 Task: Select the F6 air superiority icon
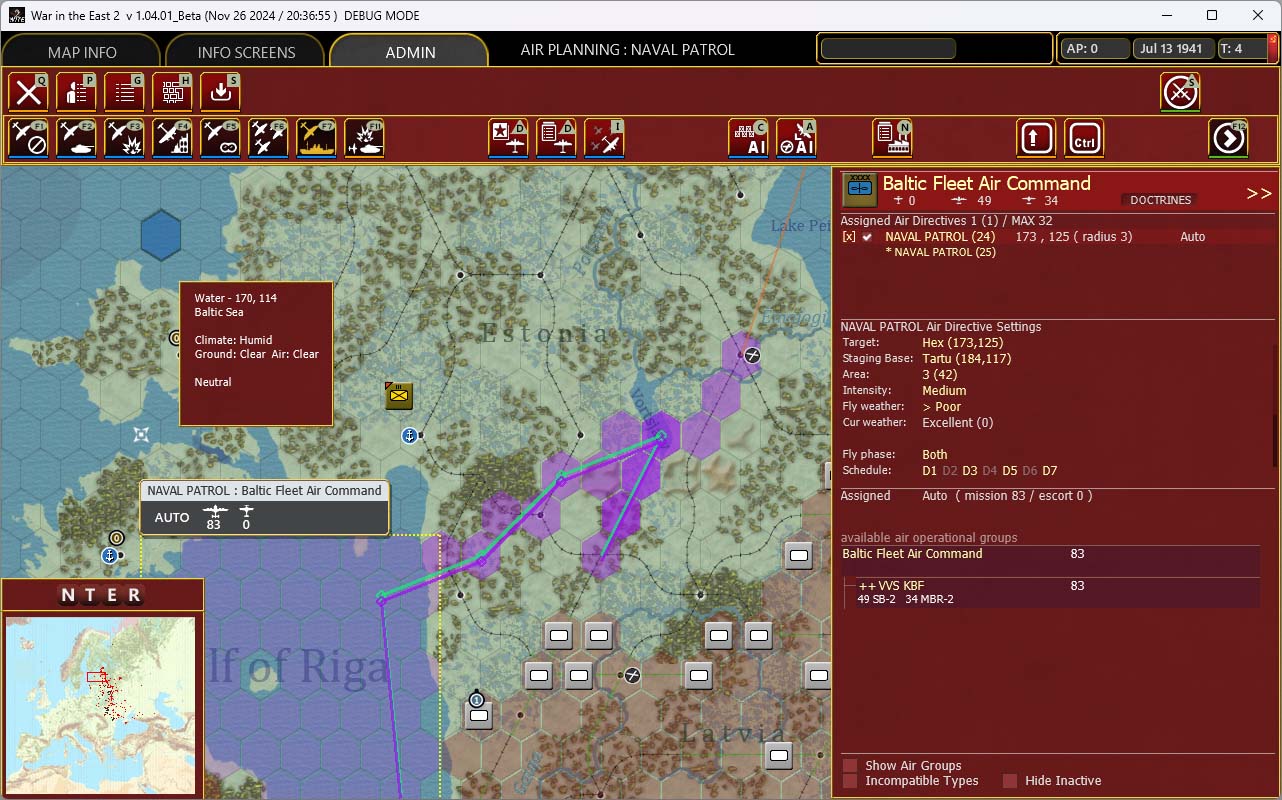coord(268,139)
